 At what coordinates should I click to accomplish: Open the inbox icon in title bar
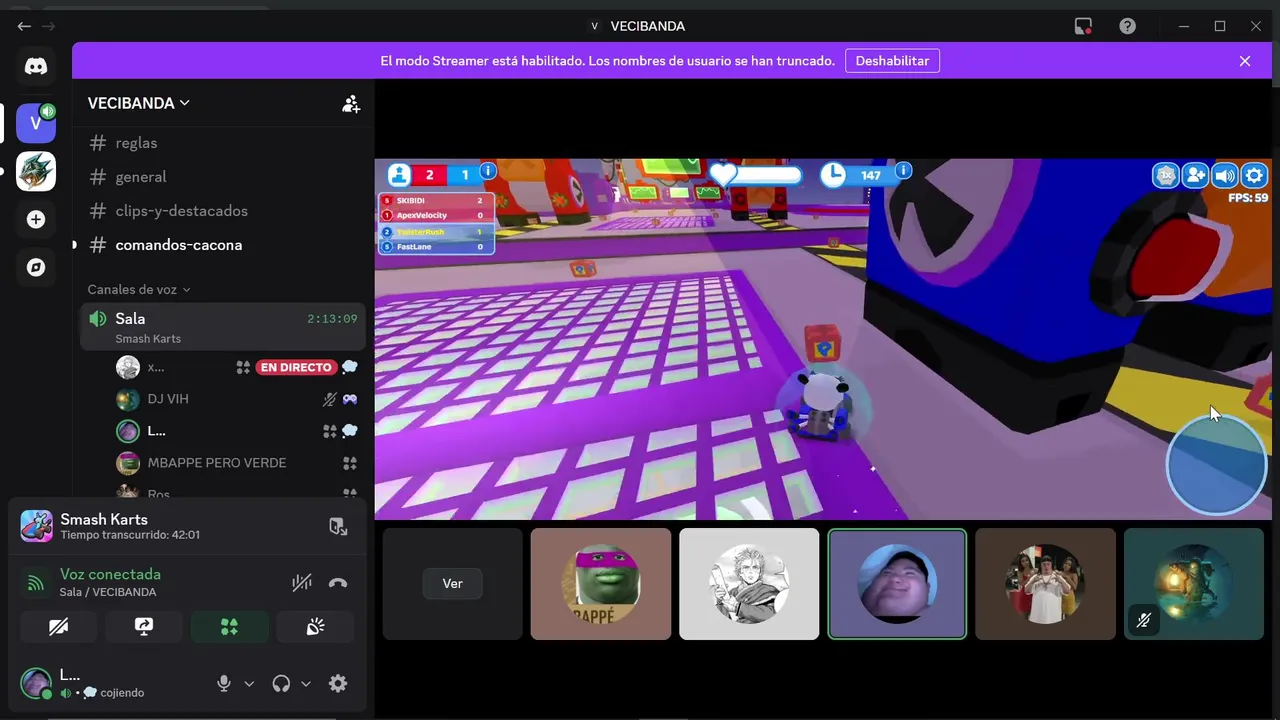point(1083,26)
